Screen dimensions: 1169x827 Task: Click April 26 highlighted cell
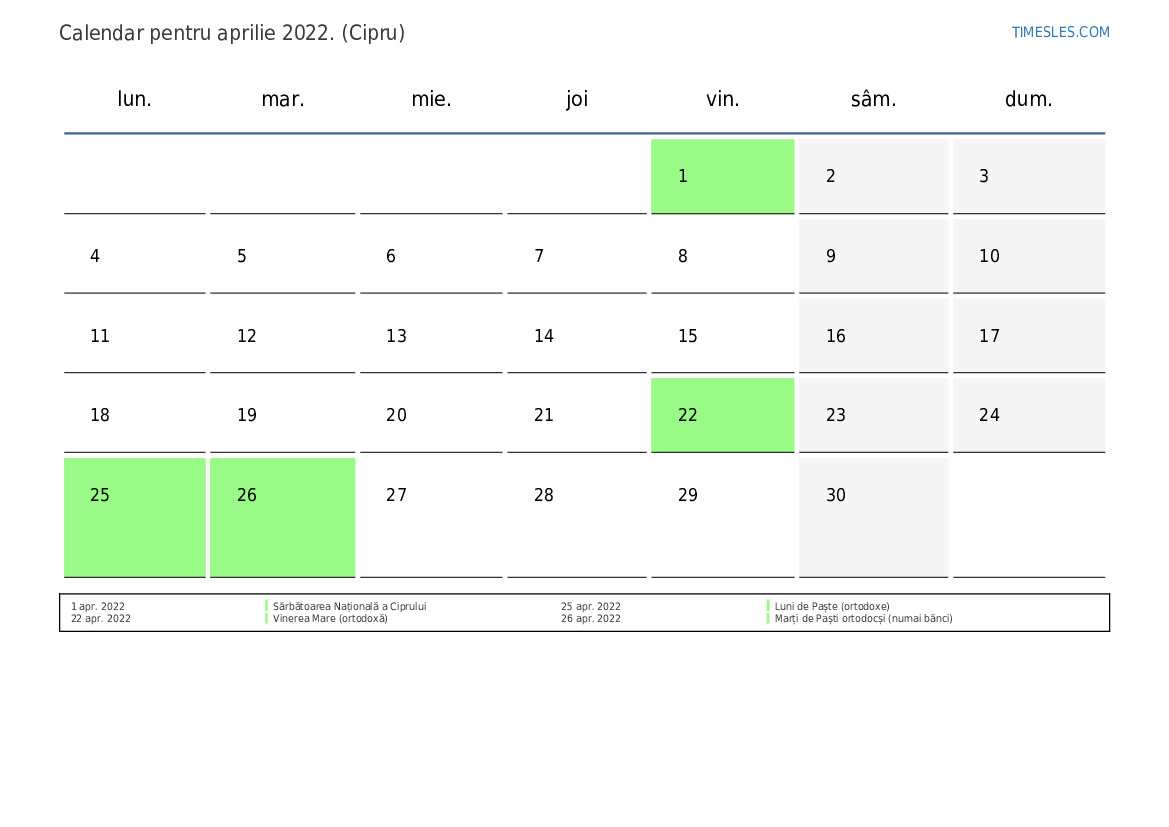pos(282,516)
